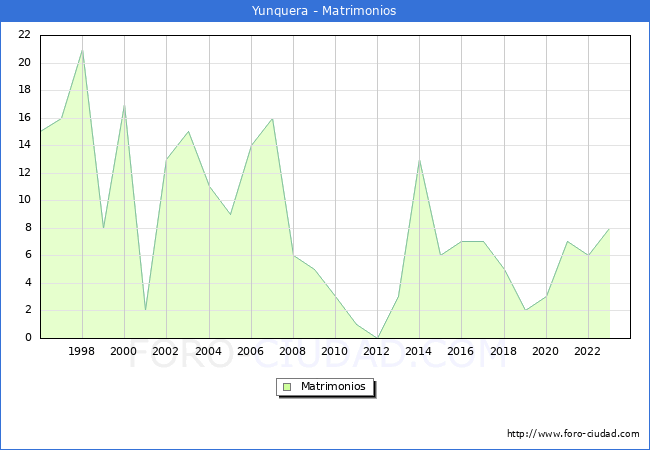
Task: Click the x-axis label 2008
Action: pyautogui.click(x=292, y=351)
